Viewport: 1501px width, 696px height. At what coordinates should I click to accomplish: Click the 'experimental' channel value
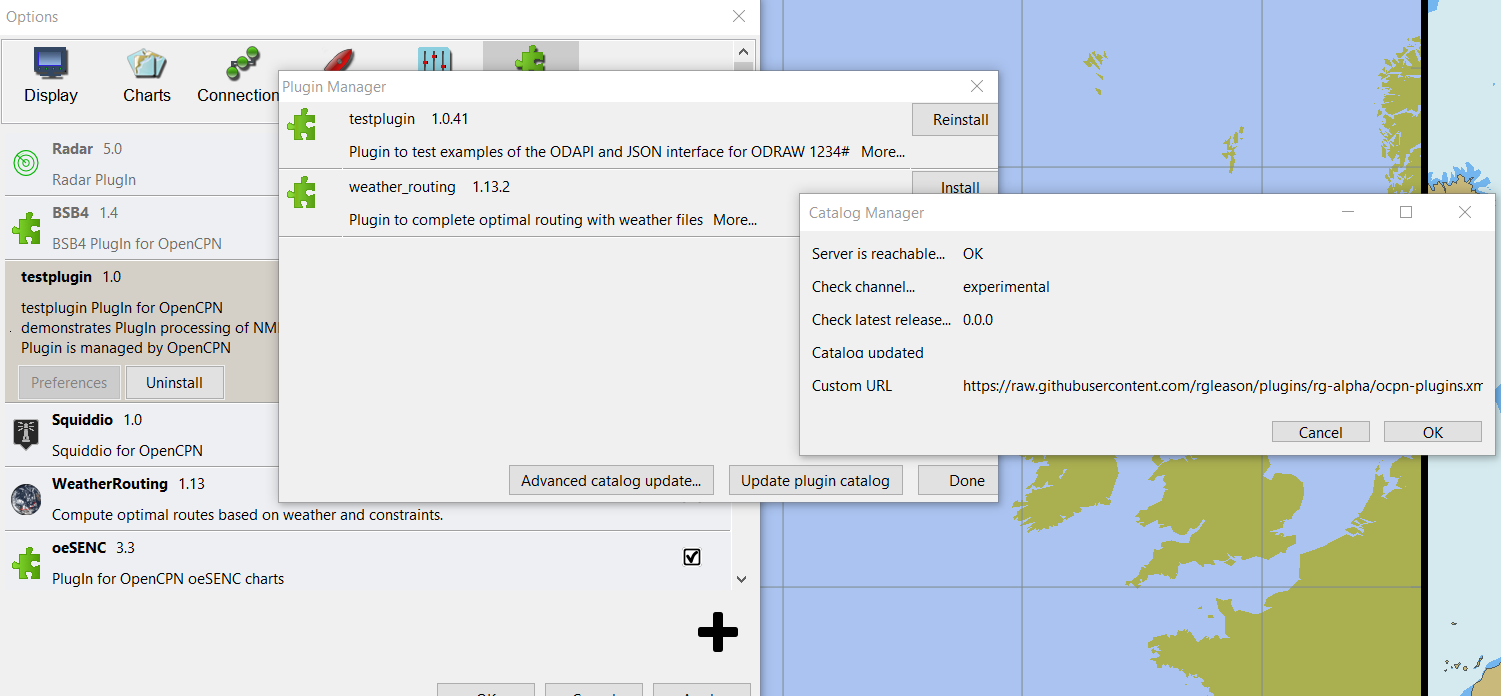1006,287
